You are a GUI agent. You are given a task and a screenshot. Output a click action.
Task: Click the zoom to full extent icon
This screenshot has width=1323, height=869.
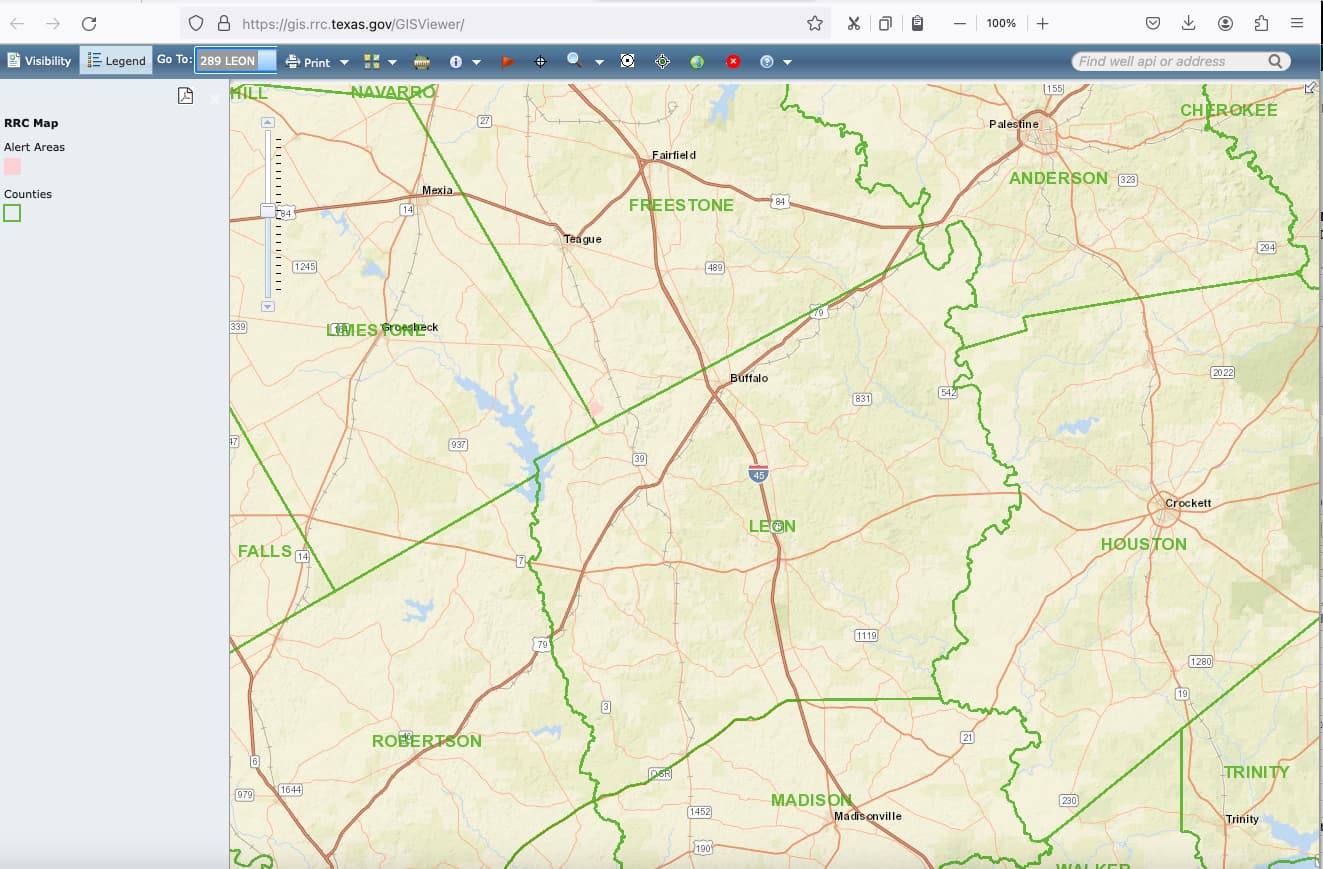tap(627, 62)
